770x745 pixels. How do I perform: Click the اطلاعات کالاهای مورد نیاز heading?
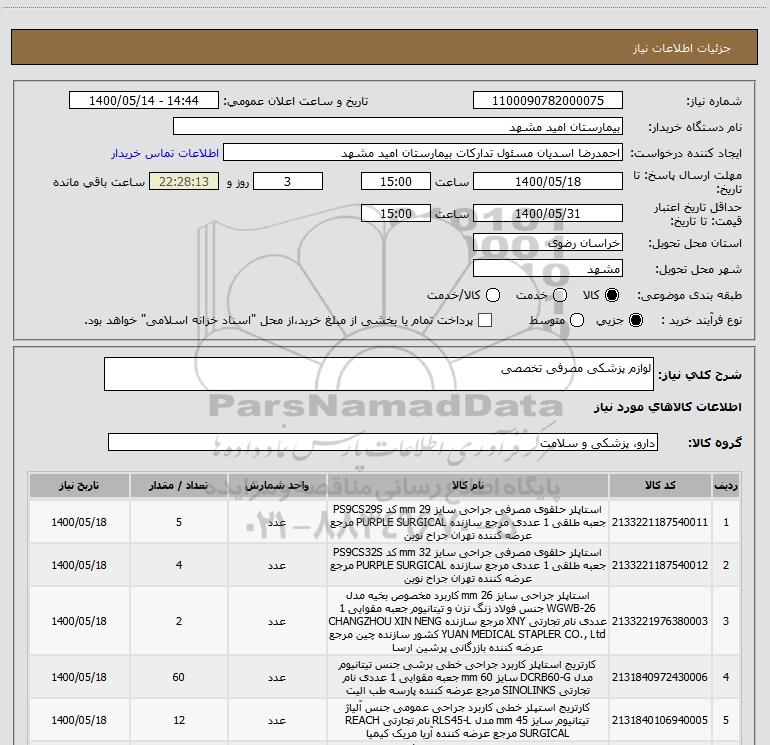(667, 407)
